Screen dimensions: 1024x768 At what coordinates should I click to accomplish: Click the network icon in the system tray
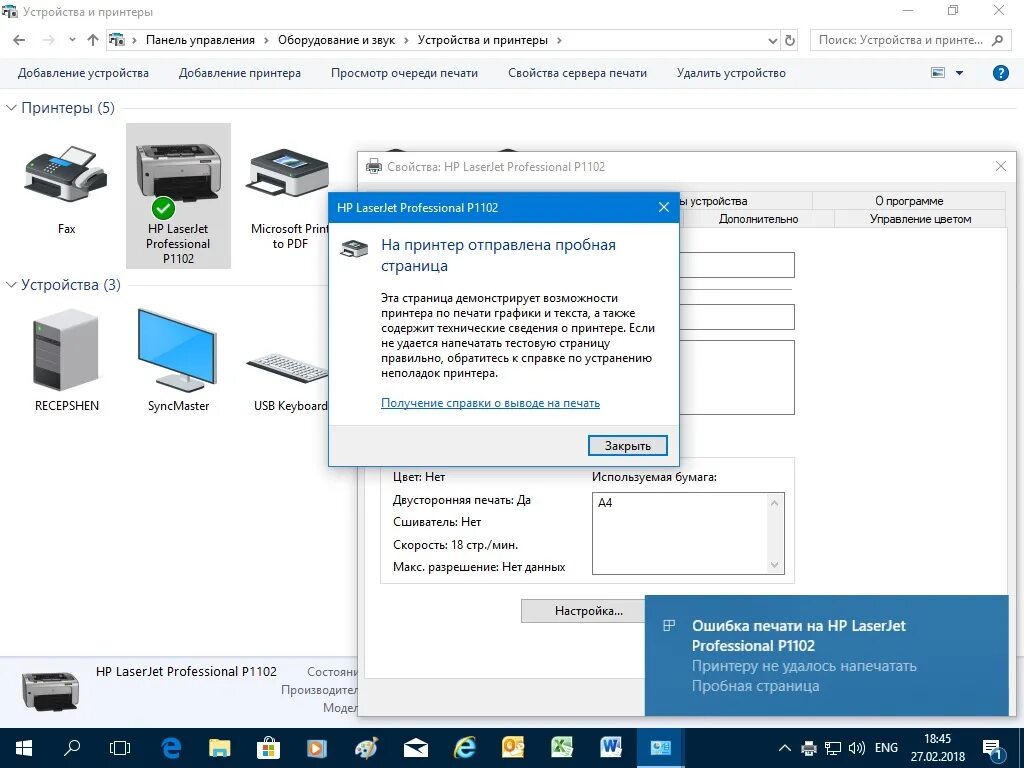tap(833, 748)
